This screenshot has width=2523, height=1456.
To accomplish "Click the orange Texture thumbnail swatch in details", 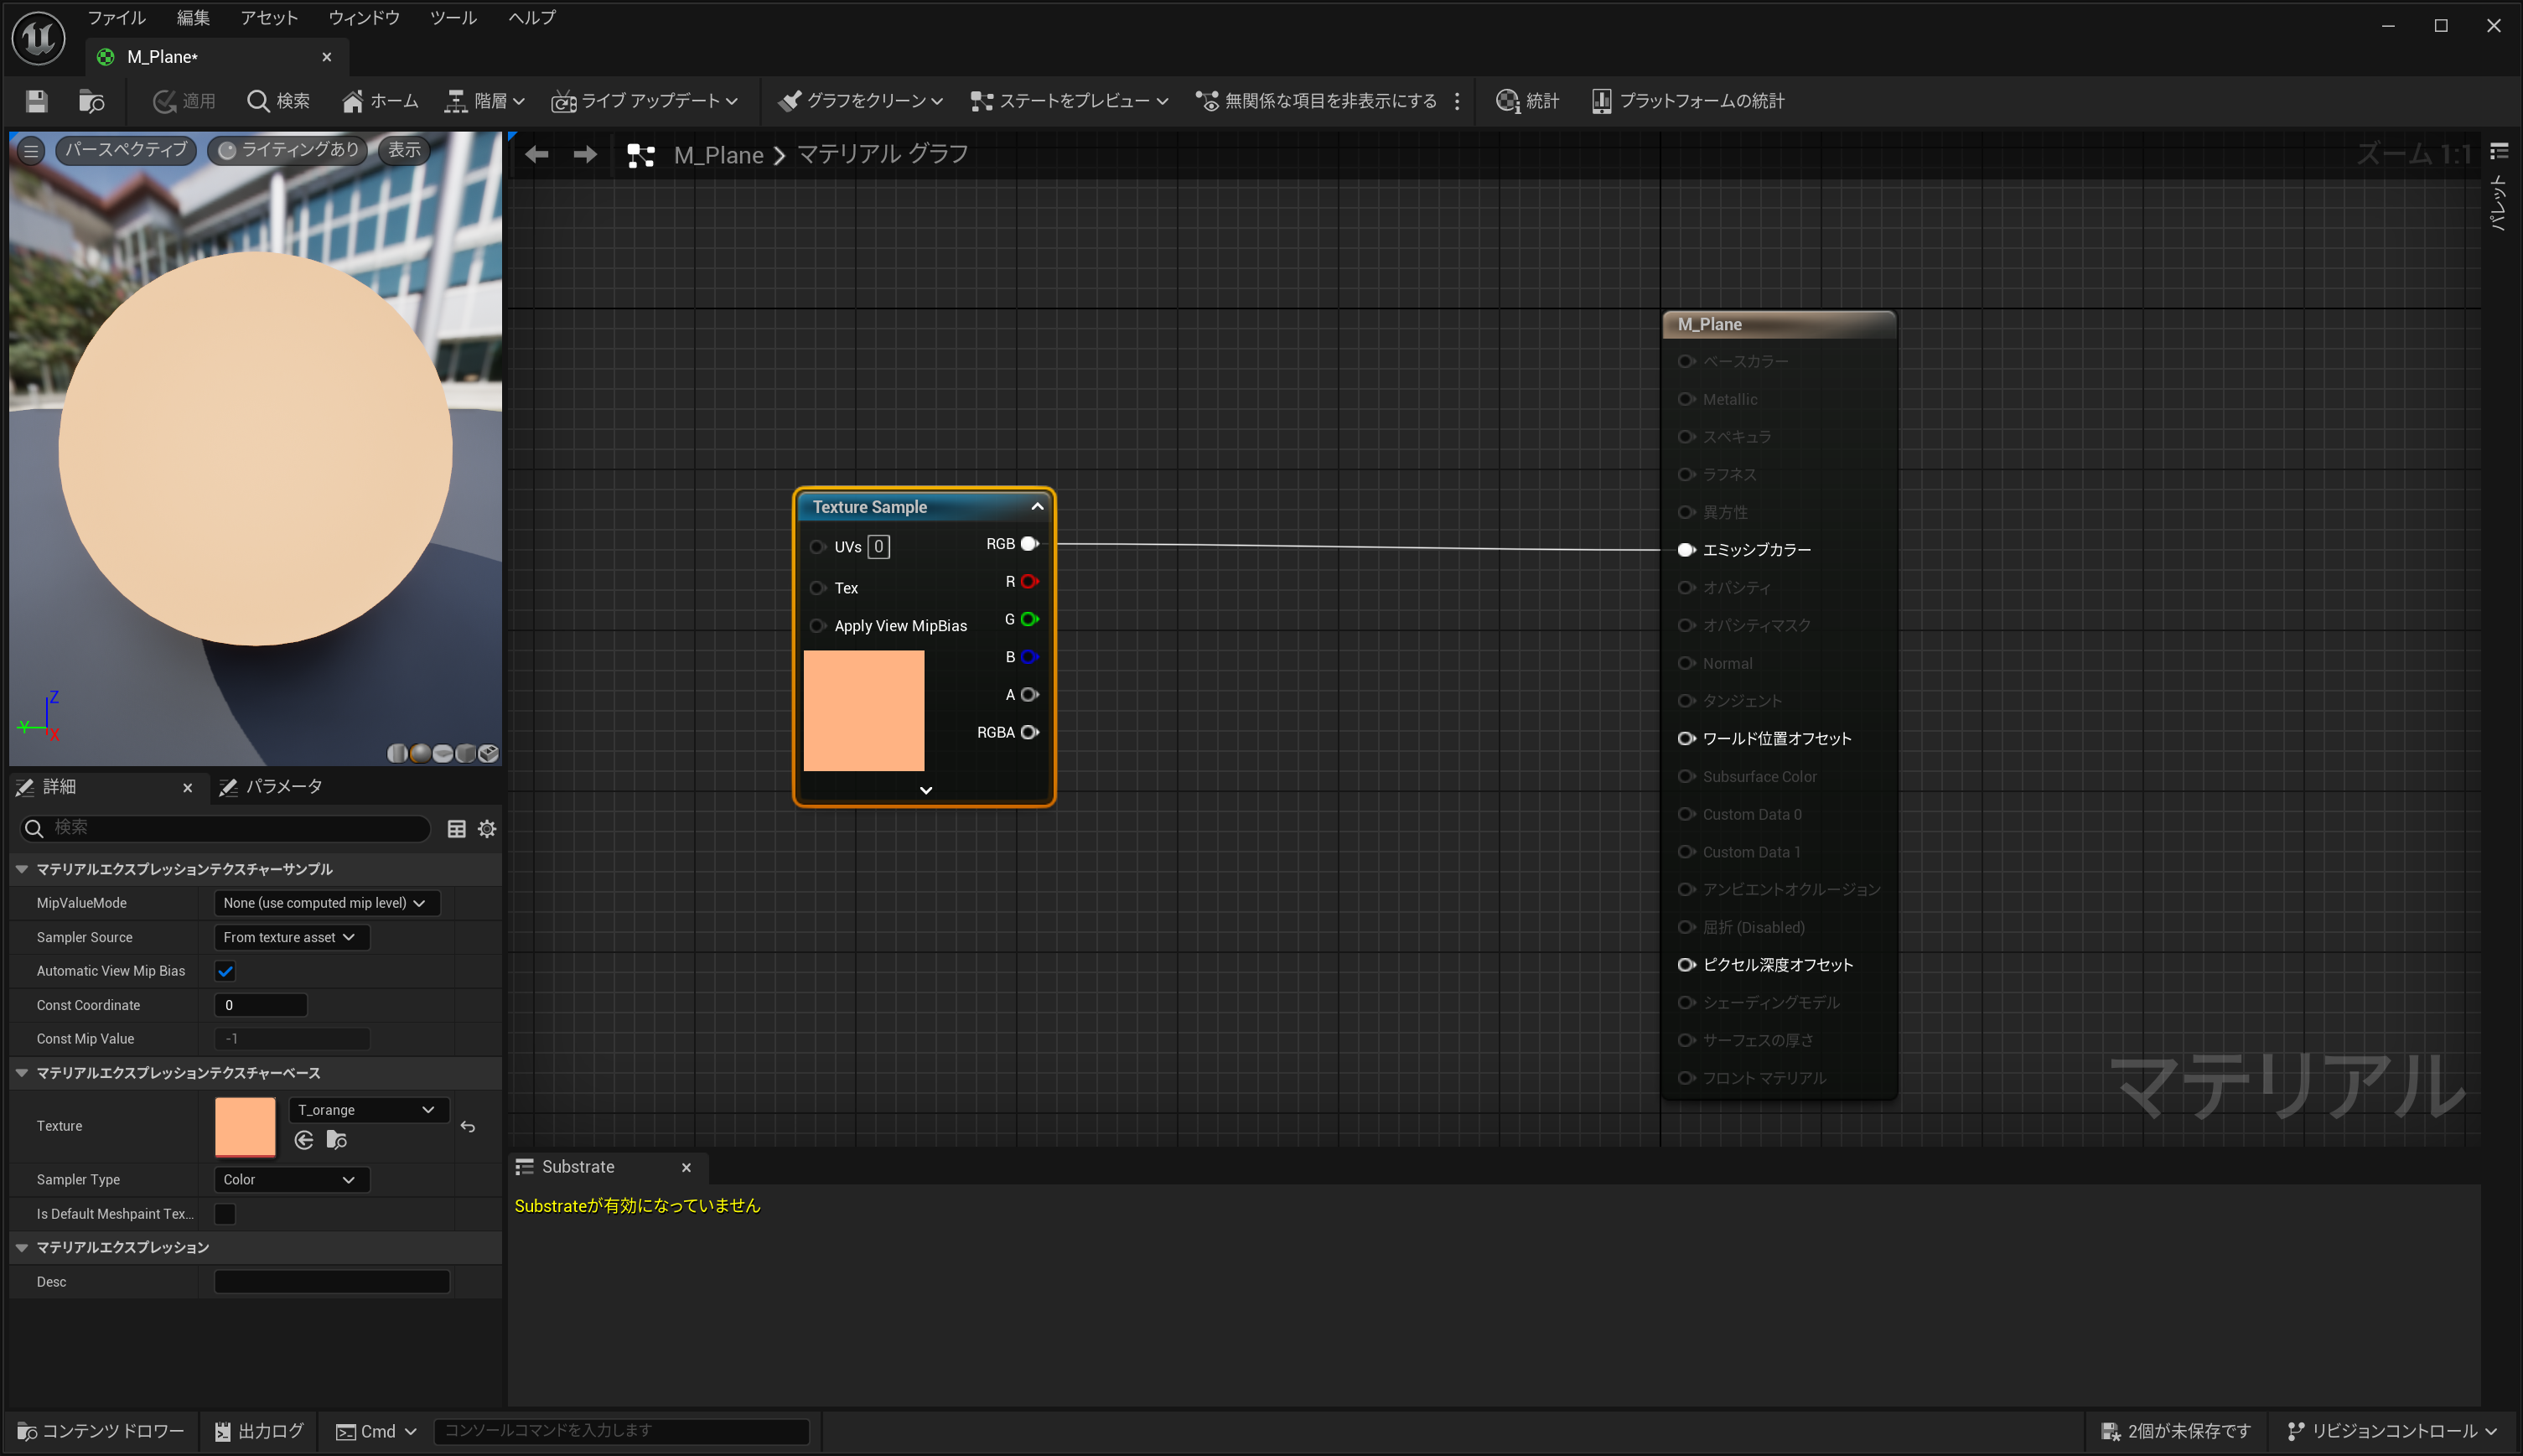I will pyautogui.click(x=245, y=1126).
